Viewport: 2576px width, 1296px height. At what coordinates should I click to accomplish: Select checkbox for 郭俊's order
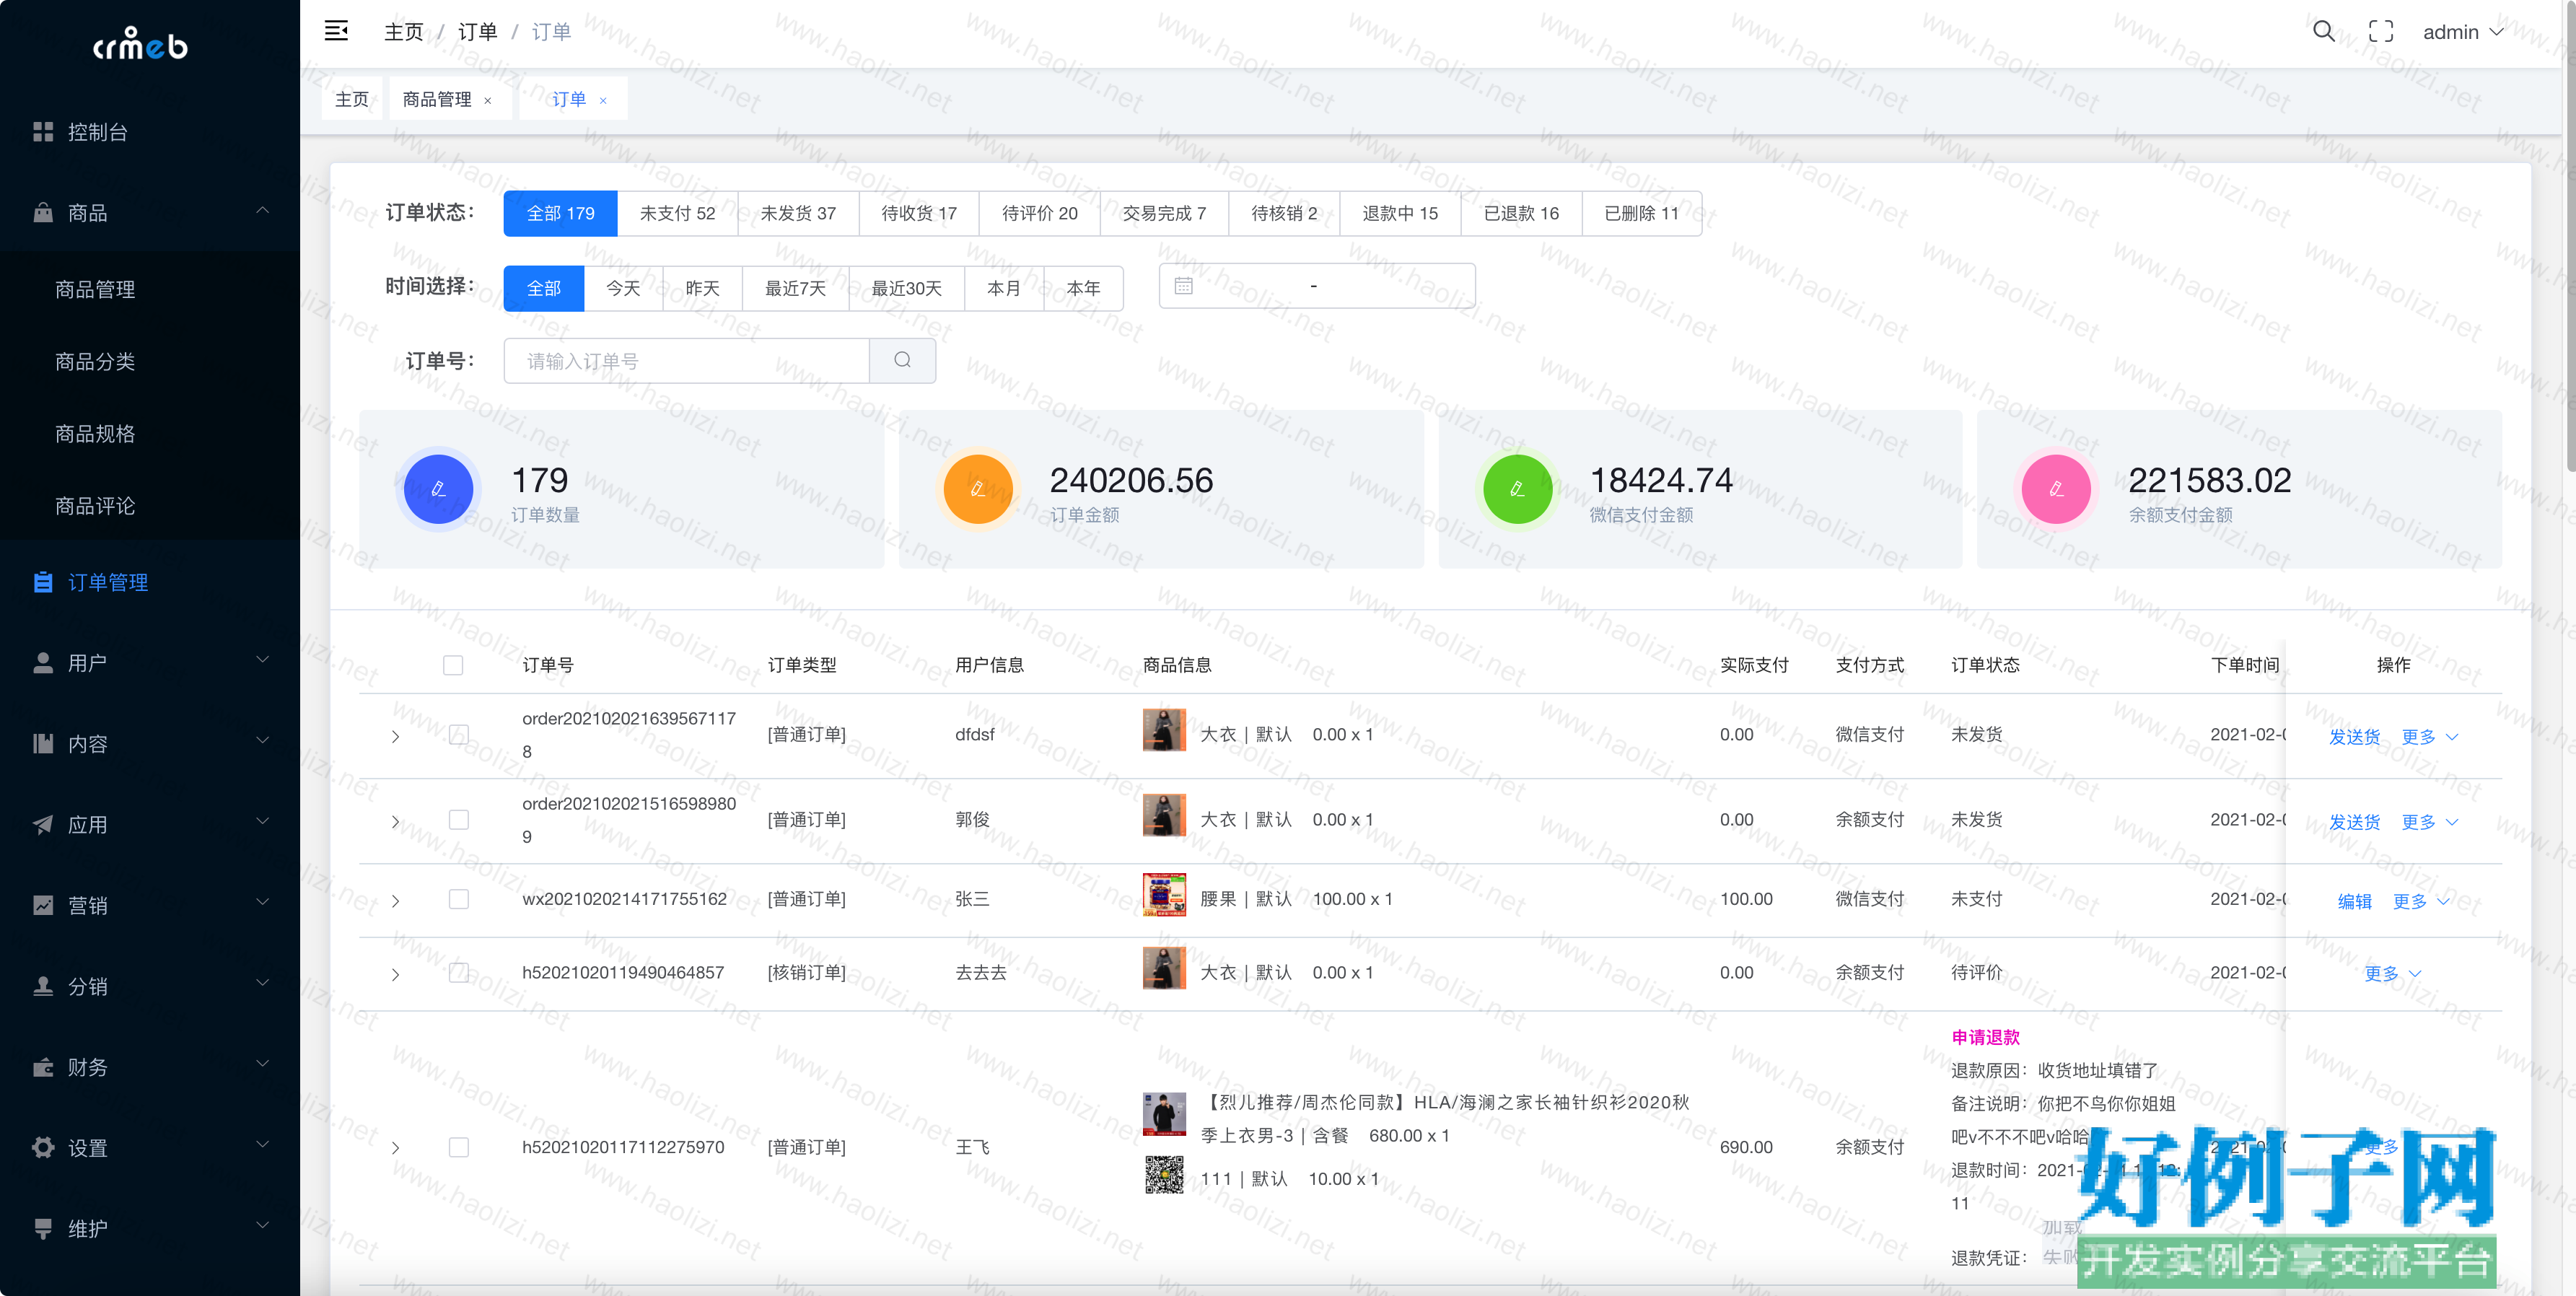tap(459, 819)
